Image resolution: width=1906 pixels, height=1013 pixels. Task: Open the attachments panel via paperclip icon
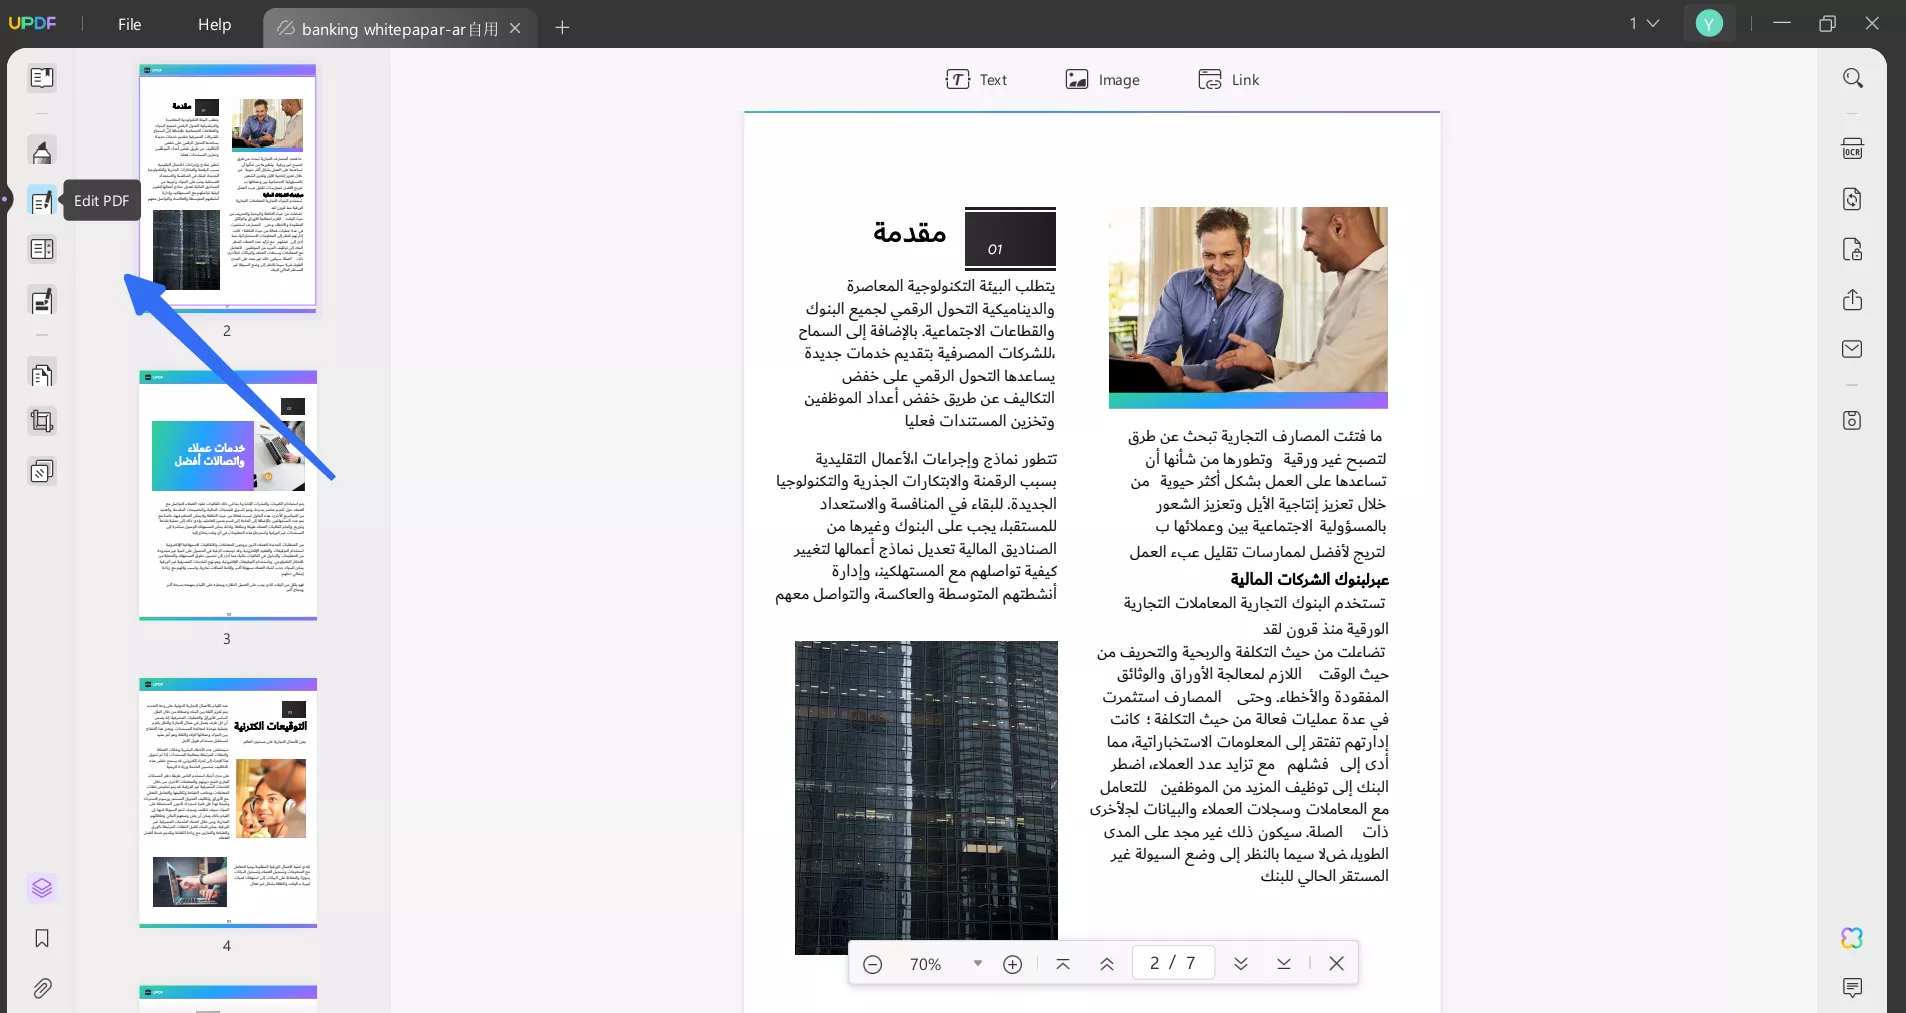click(x=42, y=989)
